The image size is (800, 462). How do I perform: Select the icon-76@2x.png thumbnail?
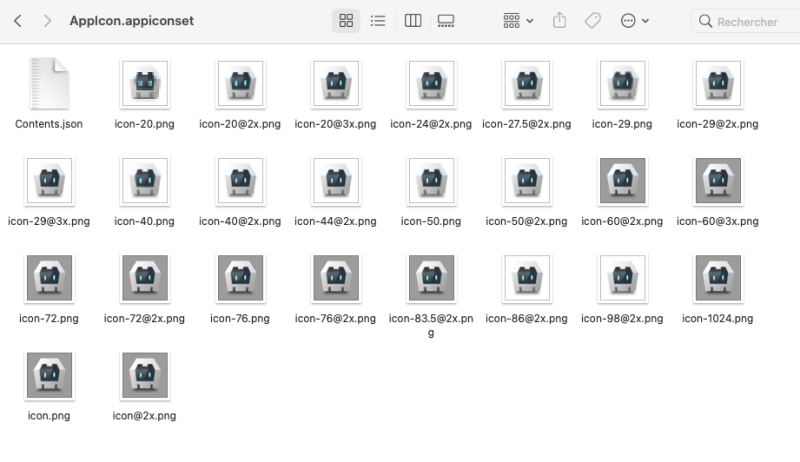[x=336, y=278]
